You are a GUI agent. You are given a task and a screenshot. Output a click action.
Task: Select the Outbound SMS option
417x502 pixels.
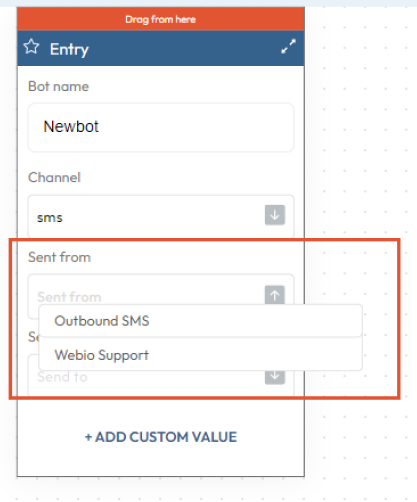[201, 321]
